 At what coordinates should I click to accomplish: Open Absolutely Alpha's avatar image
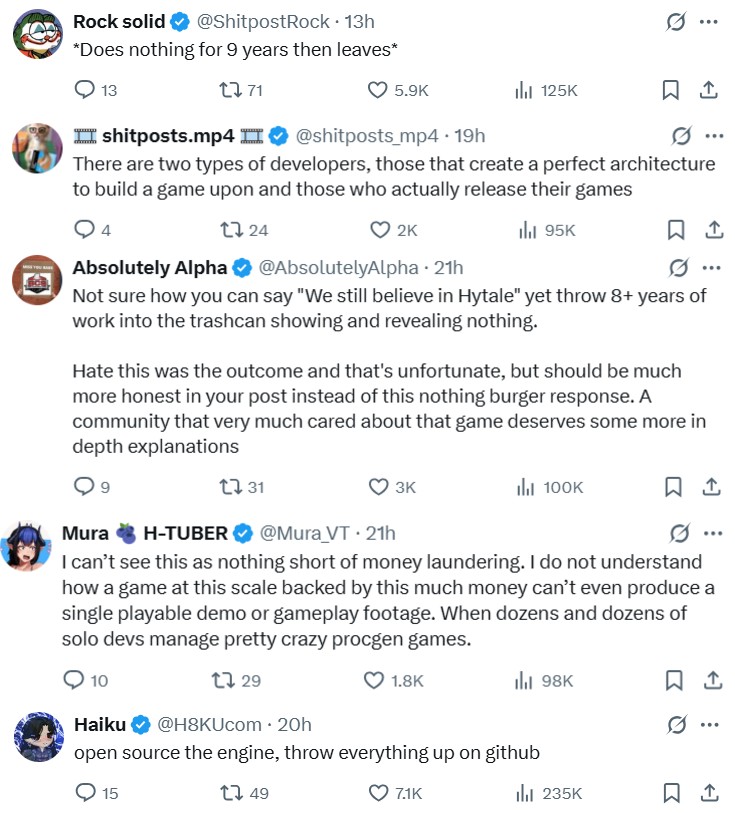point(38,280)
